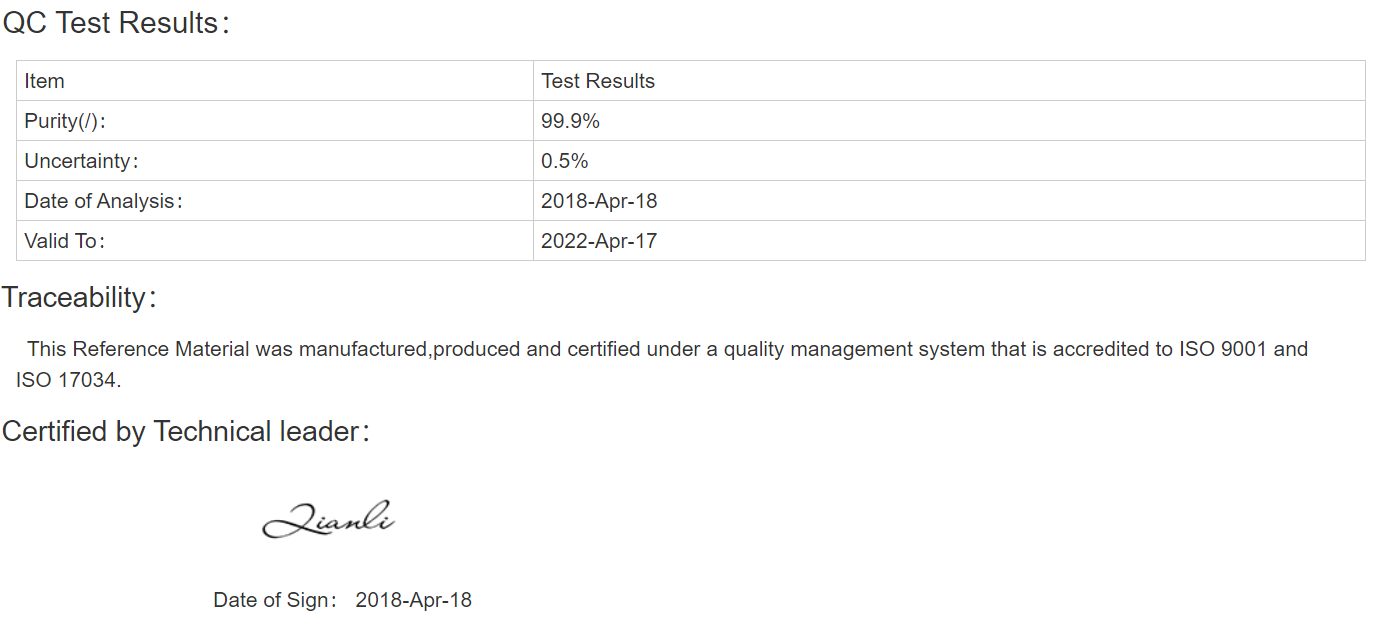Click the Uncertainty row label
Image resolution: width=1375 pixels, height=630 pixels.
(x=82, y=161)
